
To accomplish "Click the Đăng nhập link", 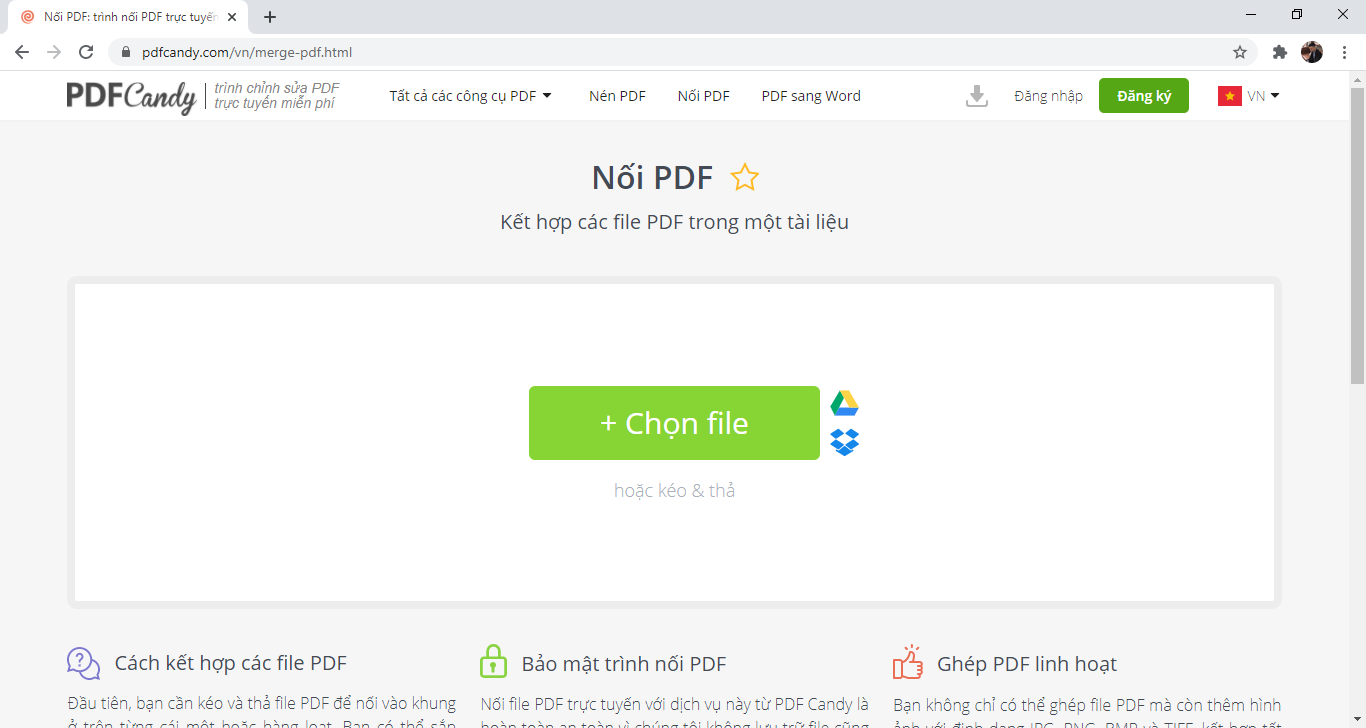I will click(x=1048, y=96).
